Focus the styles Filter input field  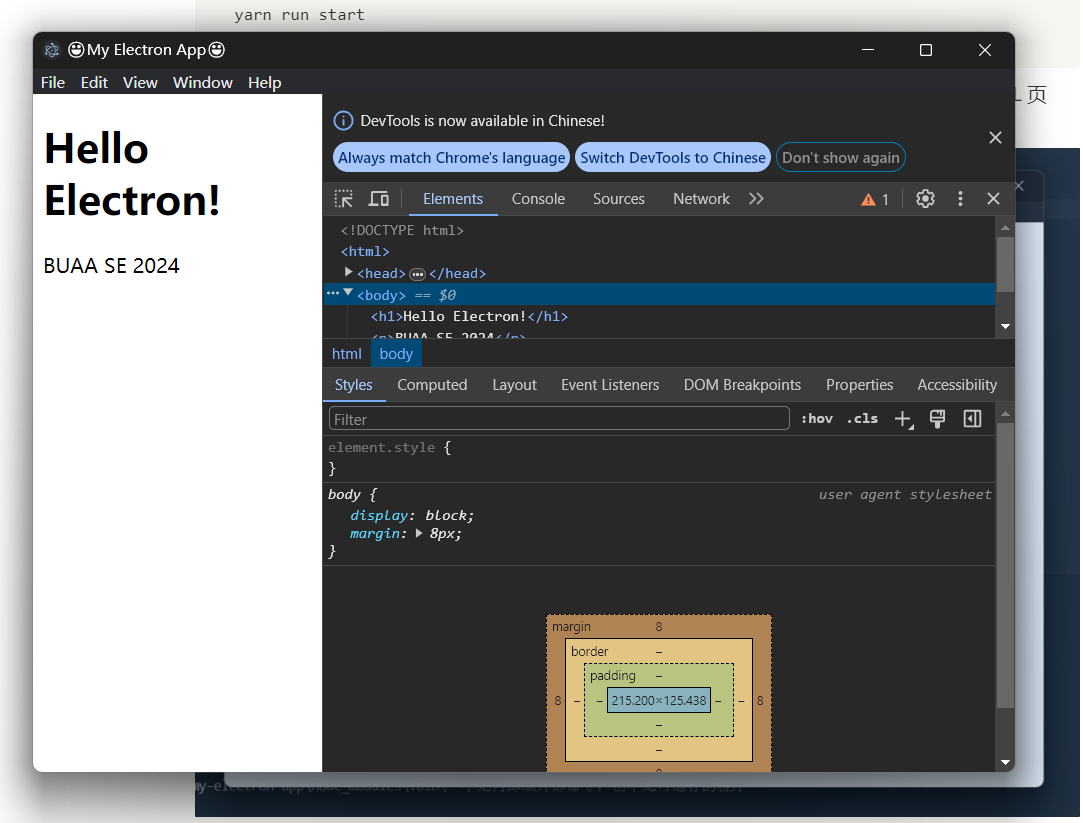coord(559,418)
